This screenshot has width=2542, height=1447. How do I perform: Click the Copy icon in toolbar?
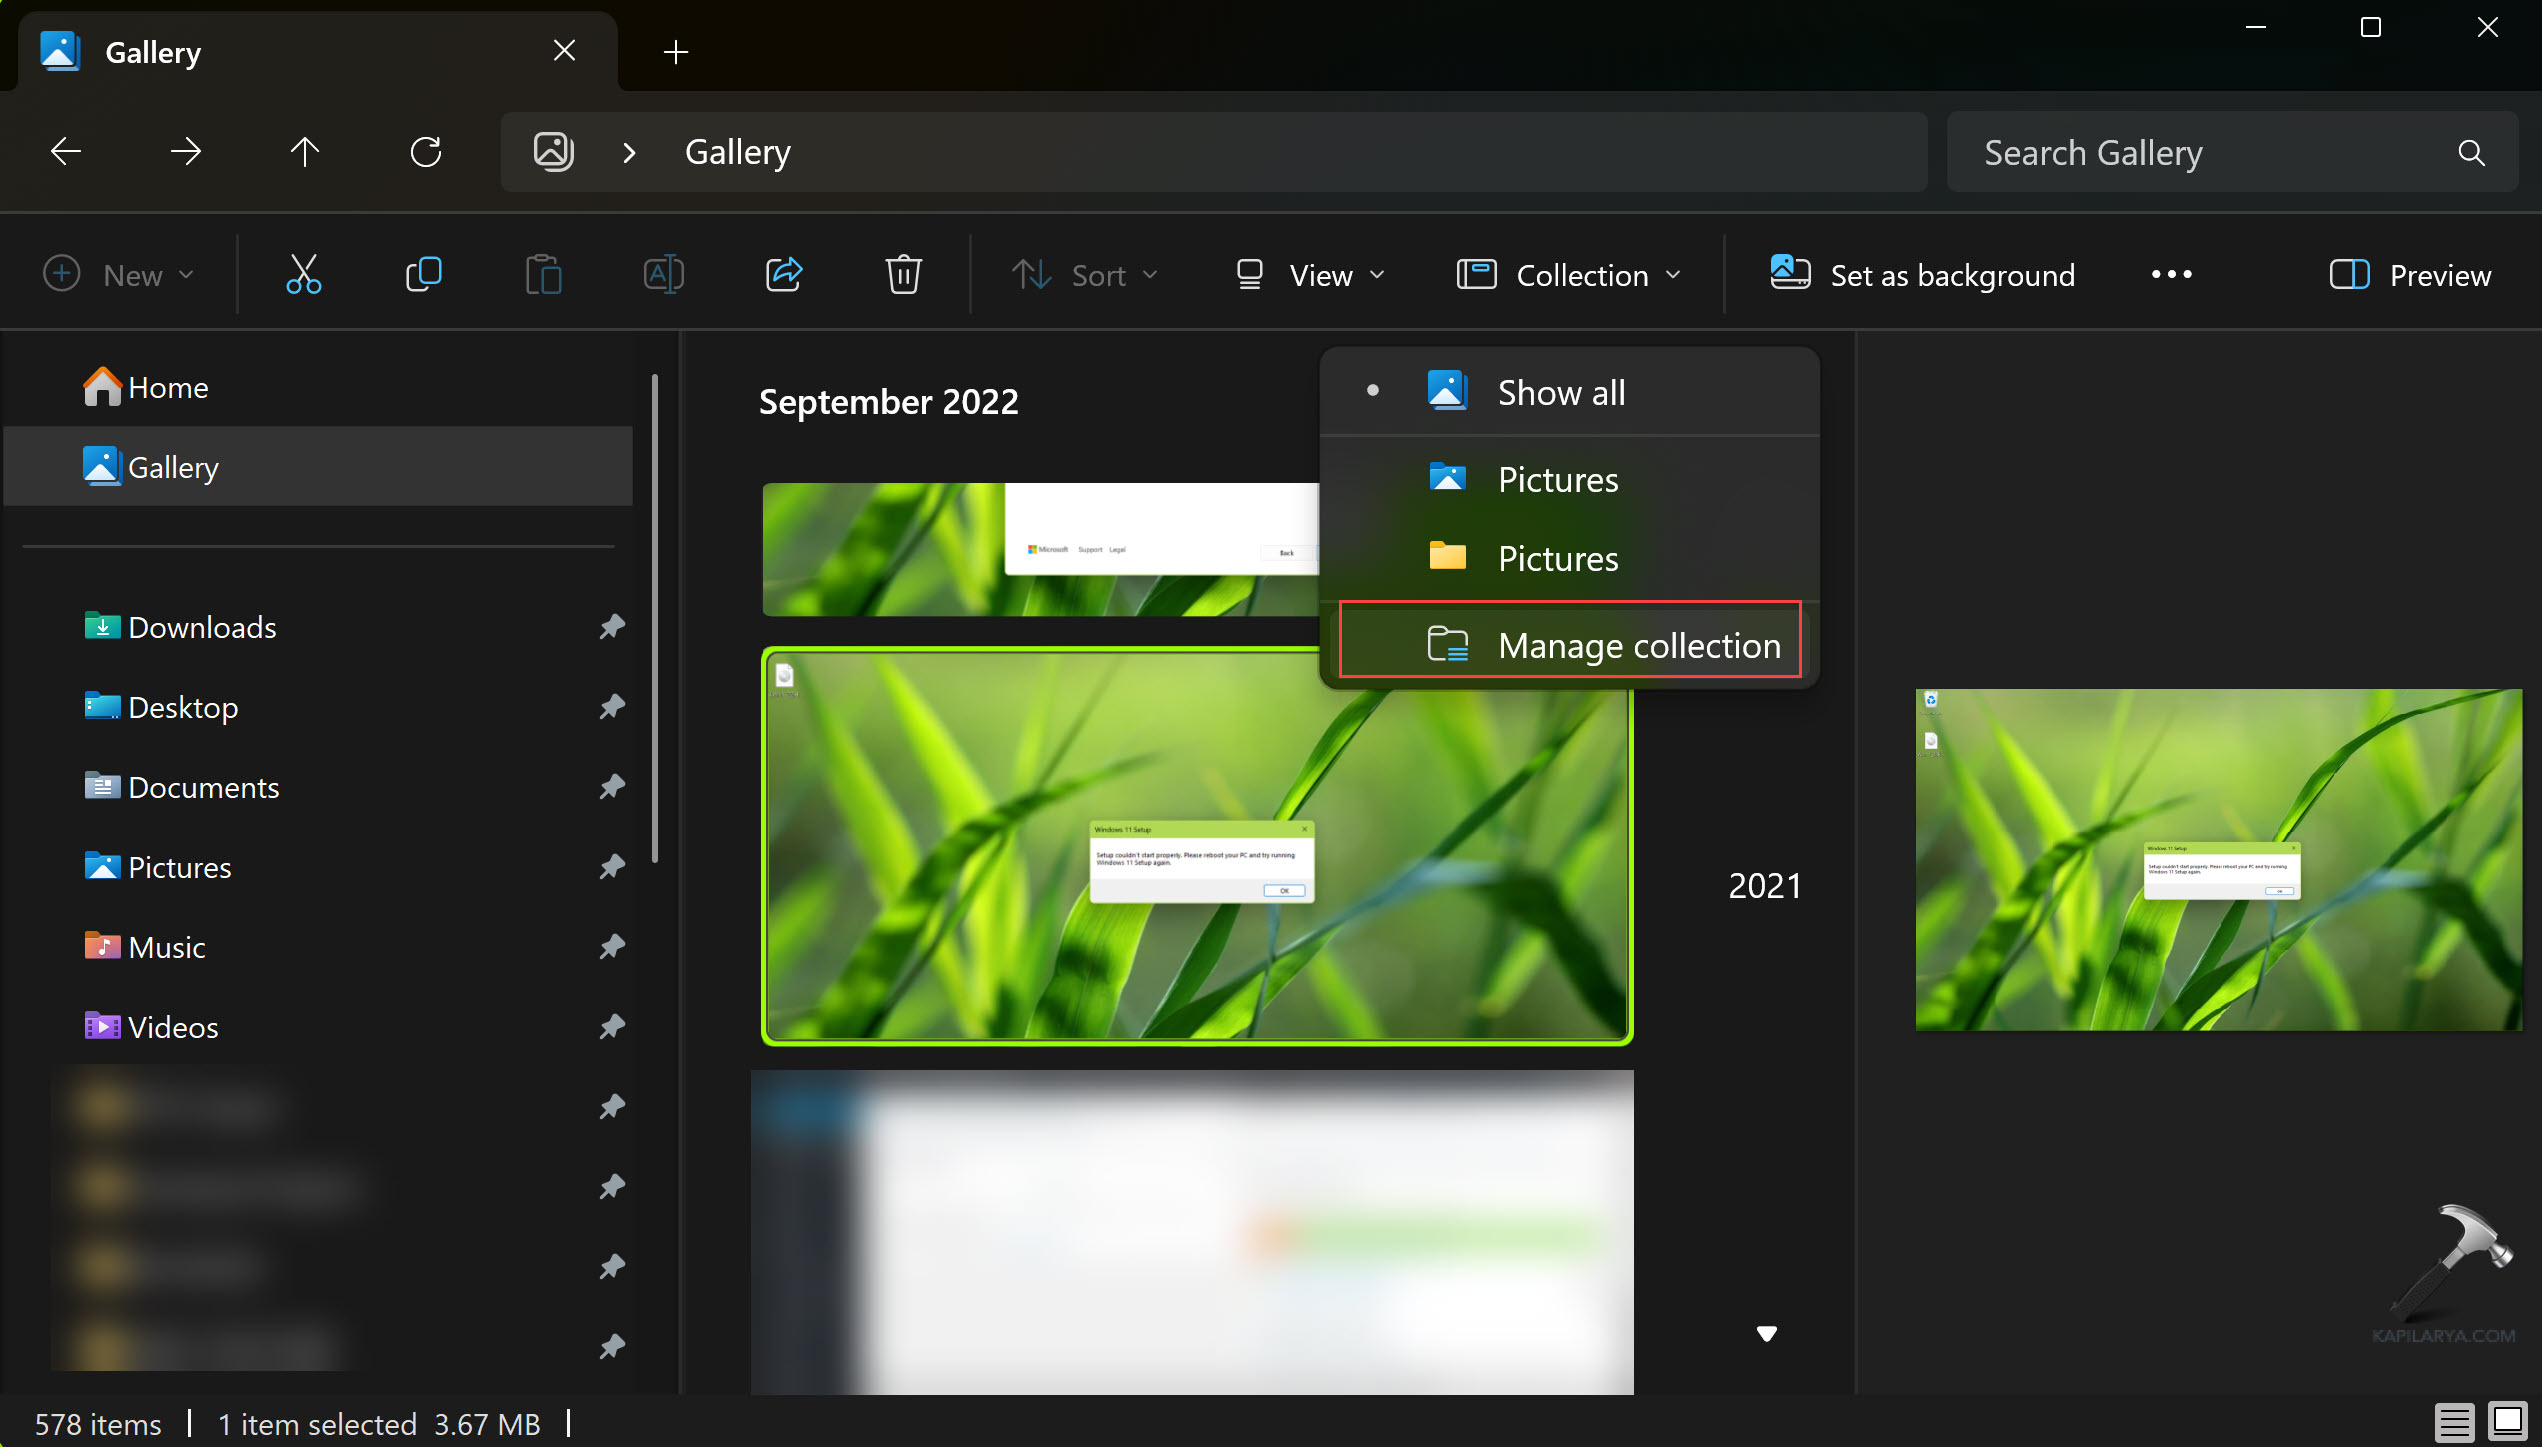pos(423,274)
